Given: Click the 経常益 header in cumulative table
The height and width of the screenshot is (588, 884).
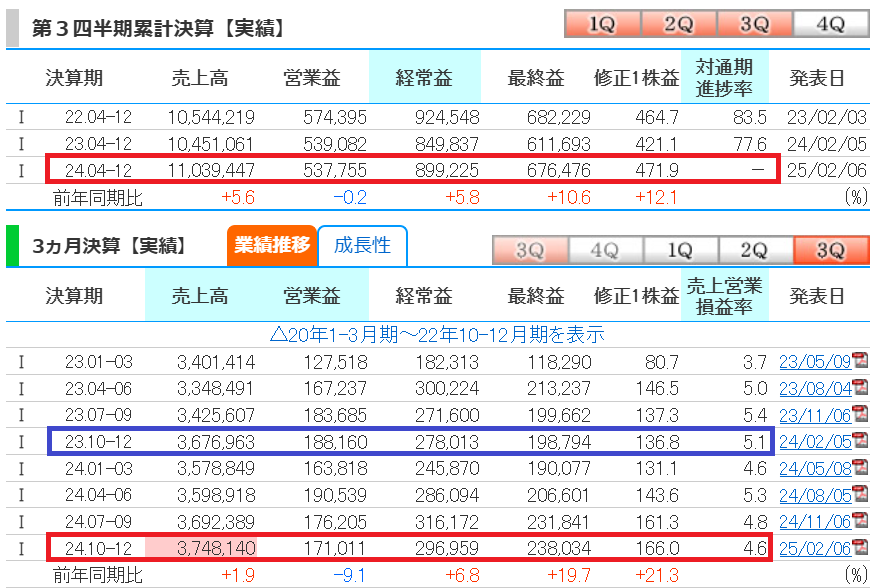Looking at the screenshot, I should click(x=425, y=77).
